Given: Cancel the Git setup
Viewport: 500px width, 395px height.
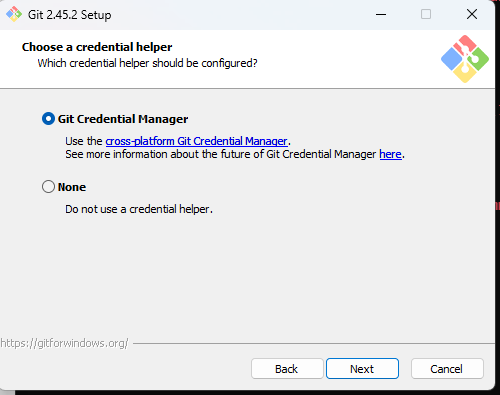Looking at the screenshot, I should coord(447,369).
